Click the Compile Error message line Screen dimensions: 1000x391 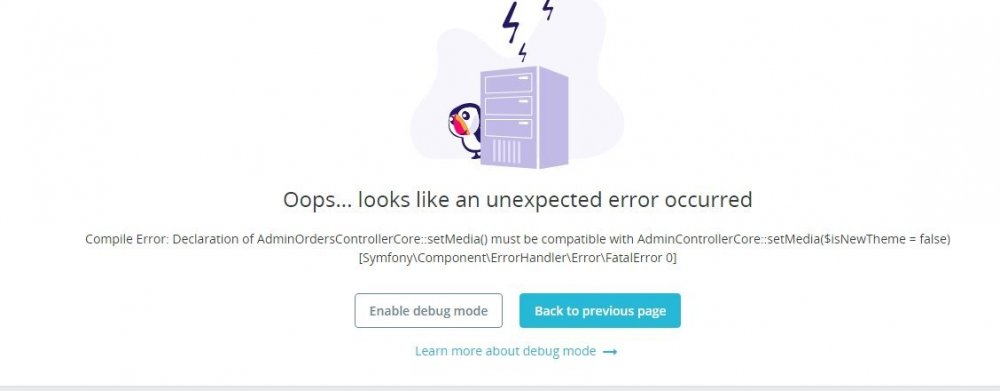click(x=517, y=239)
